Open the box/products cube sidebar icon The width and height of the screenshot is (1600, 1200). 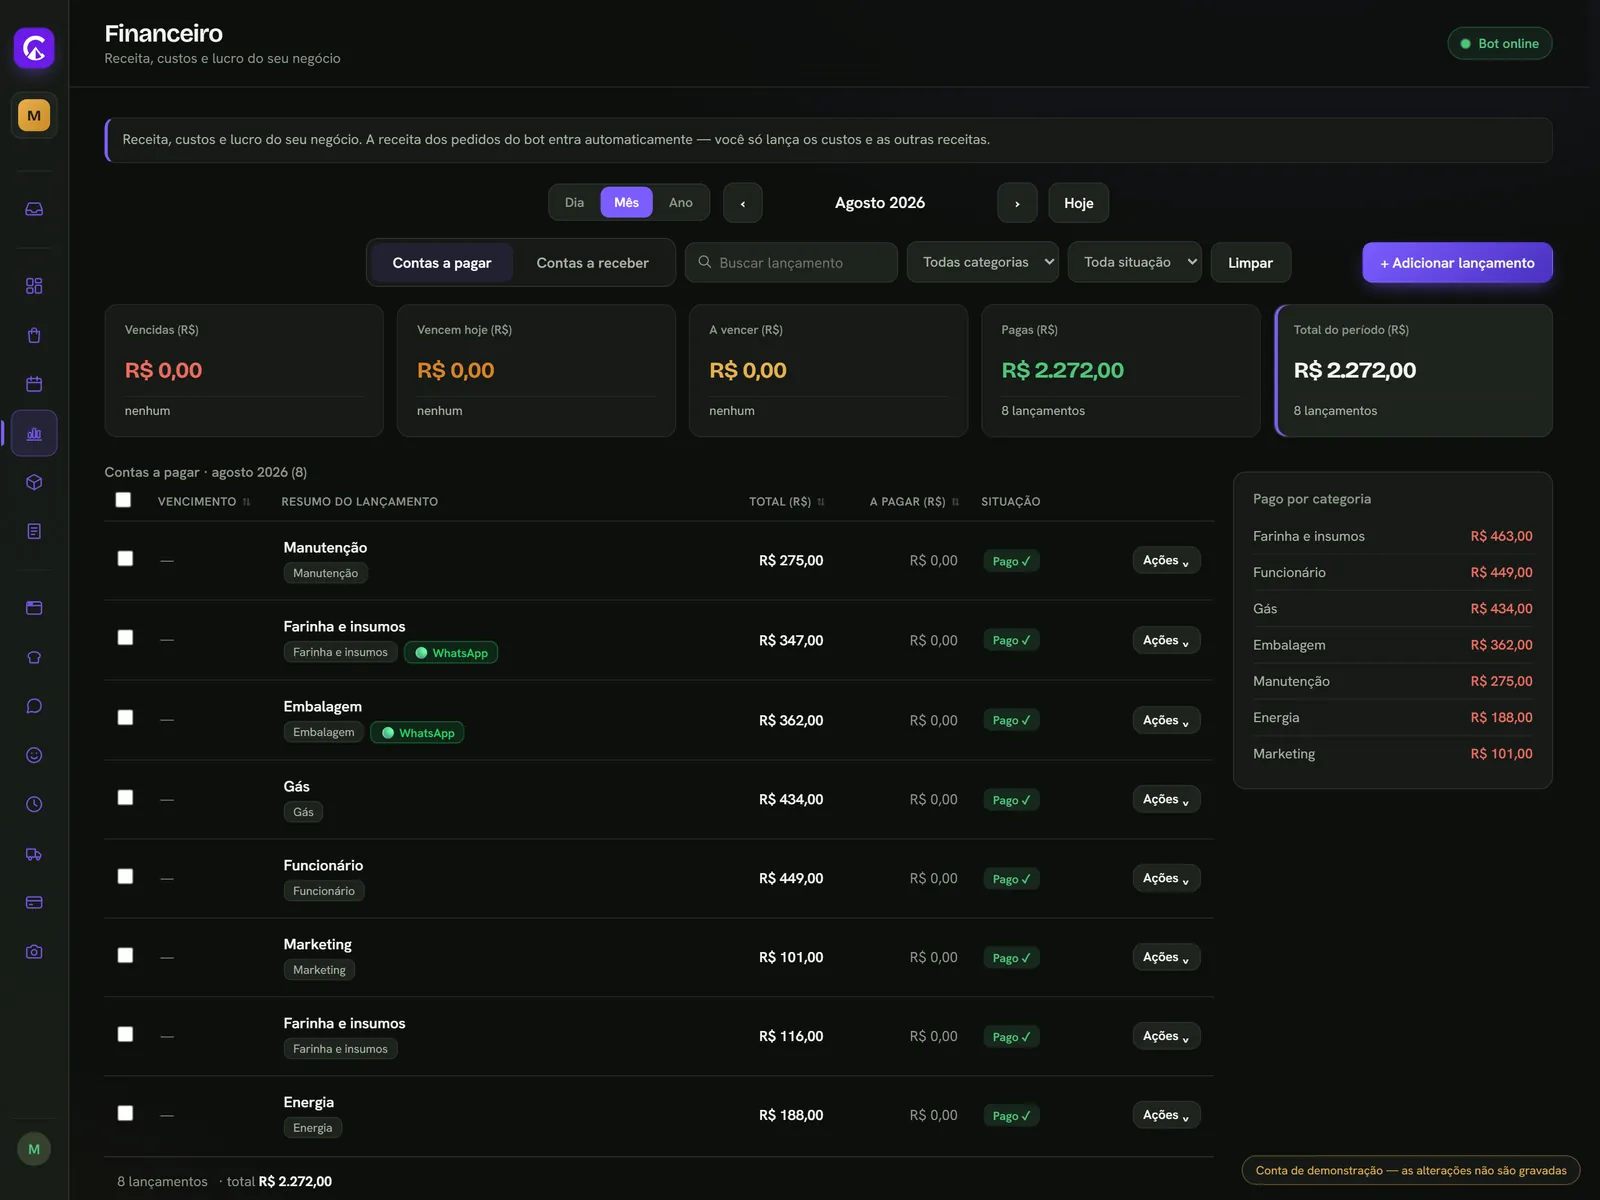point(34,482)
